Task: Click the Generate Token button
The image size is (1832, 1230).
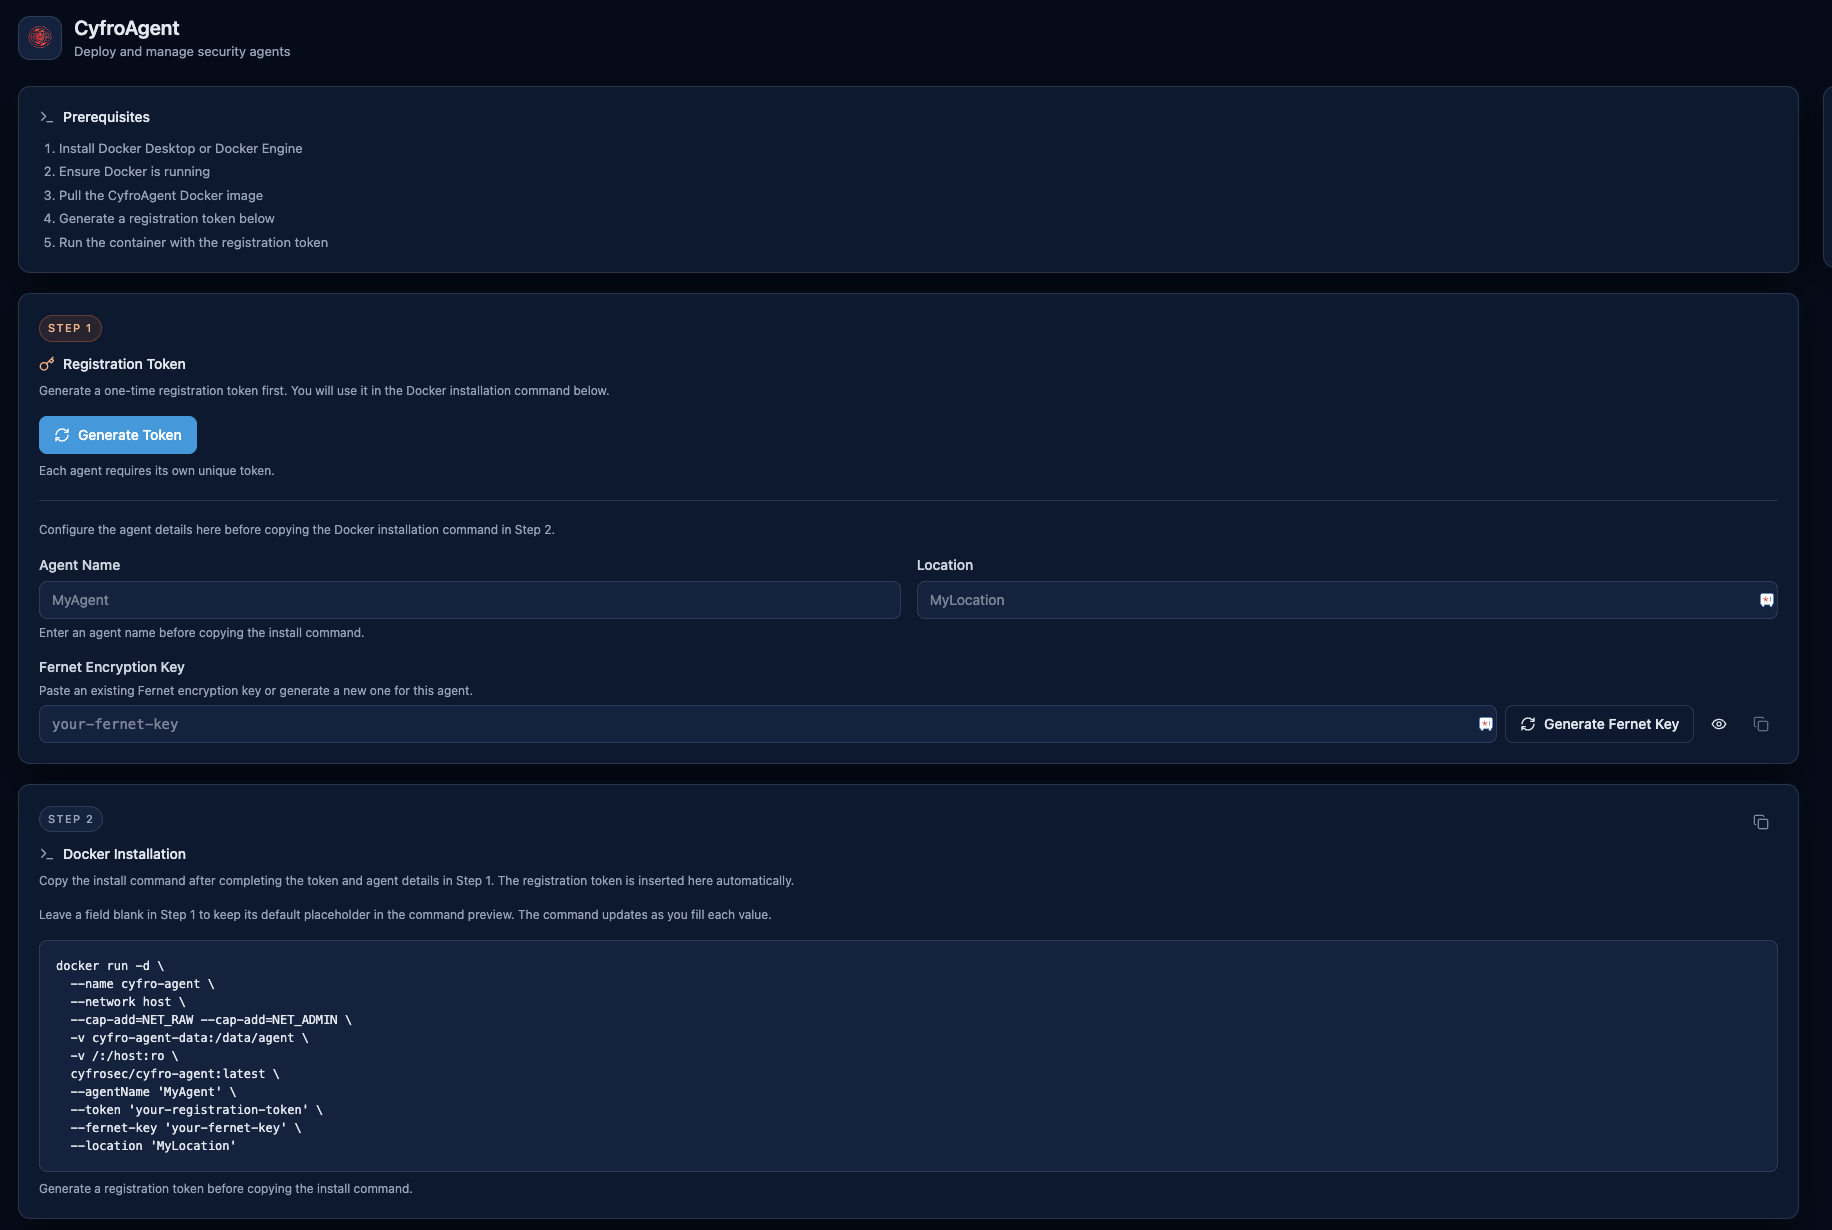Action: coord(118,435)
